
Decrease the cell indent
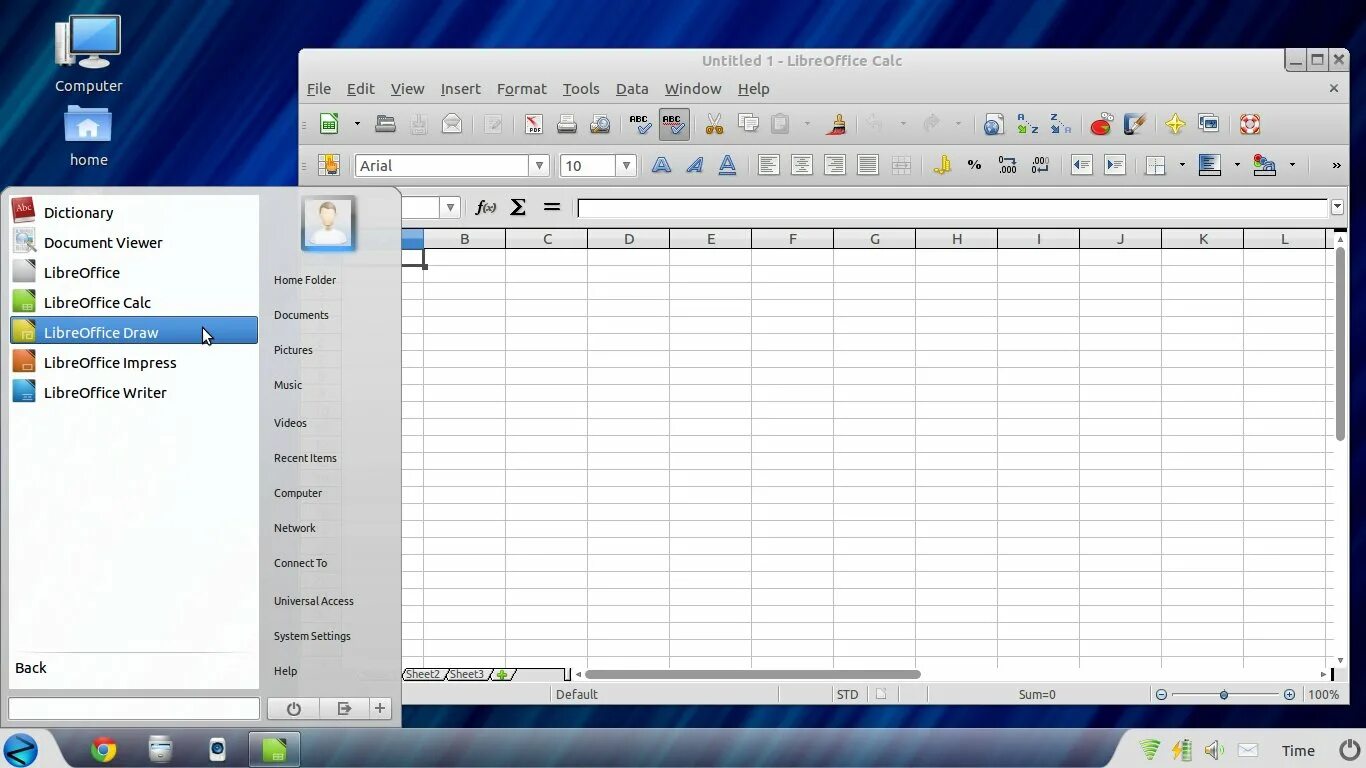click(1081, 165)
